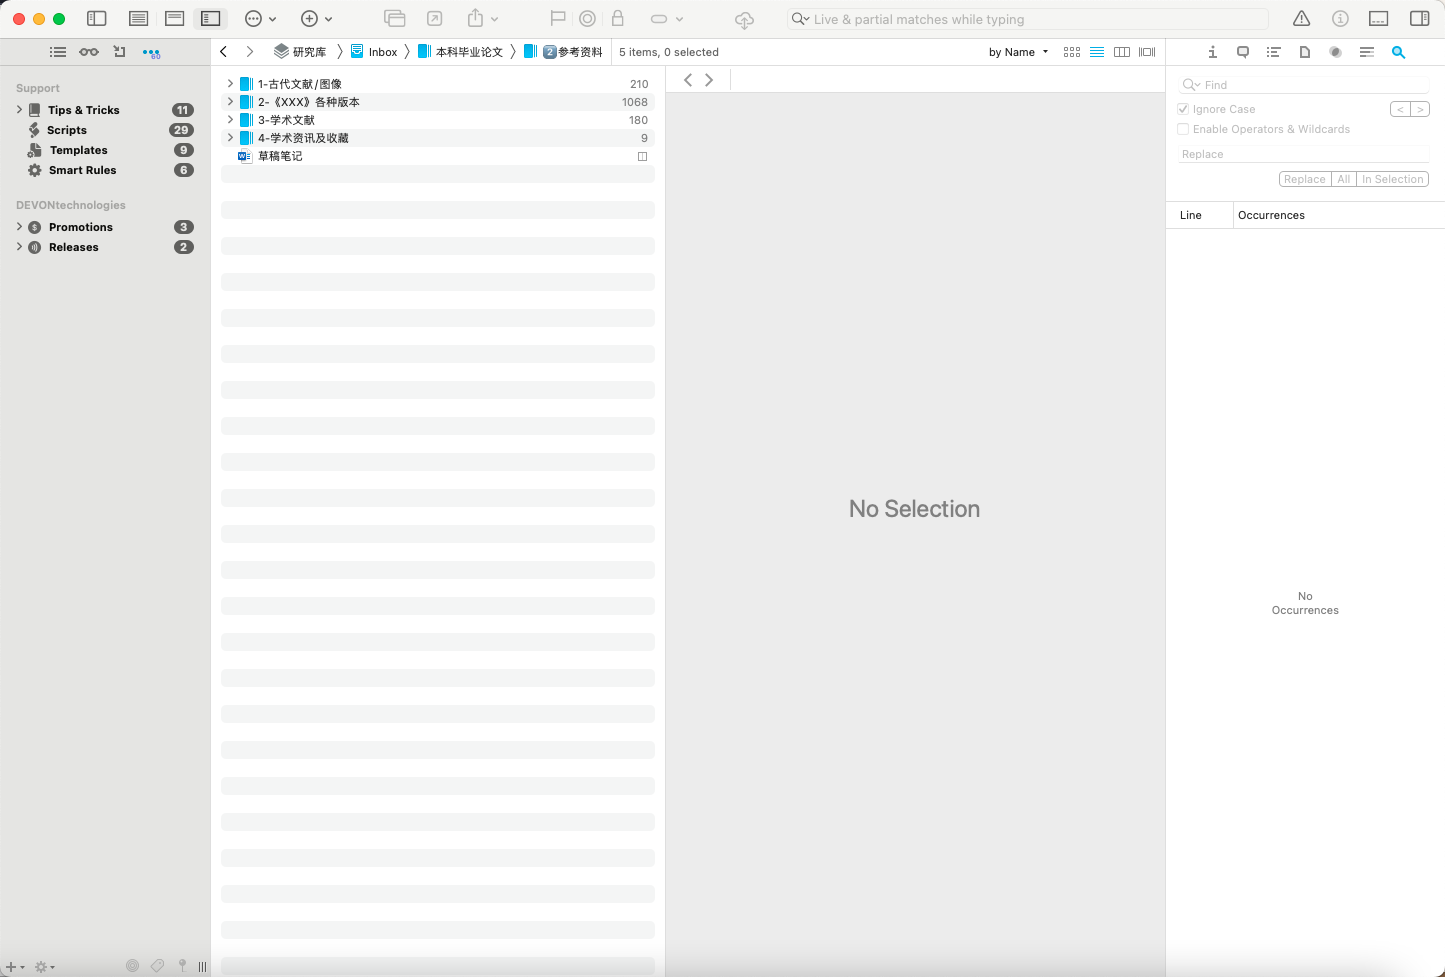The image size is (1445, 977).
Task: Enable Operators & Wildcards checkbox
Action: [1183, 129]
